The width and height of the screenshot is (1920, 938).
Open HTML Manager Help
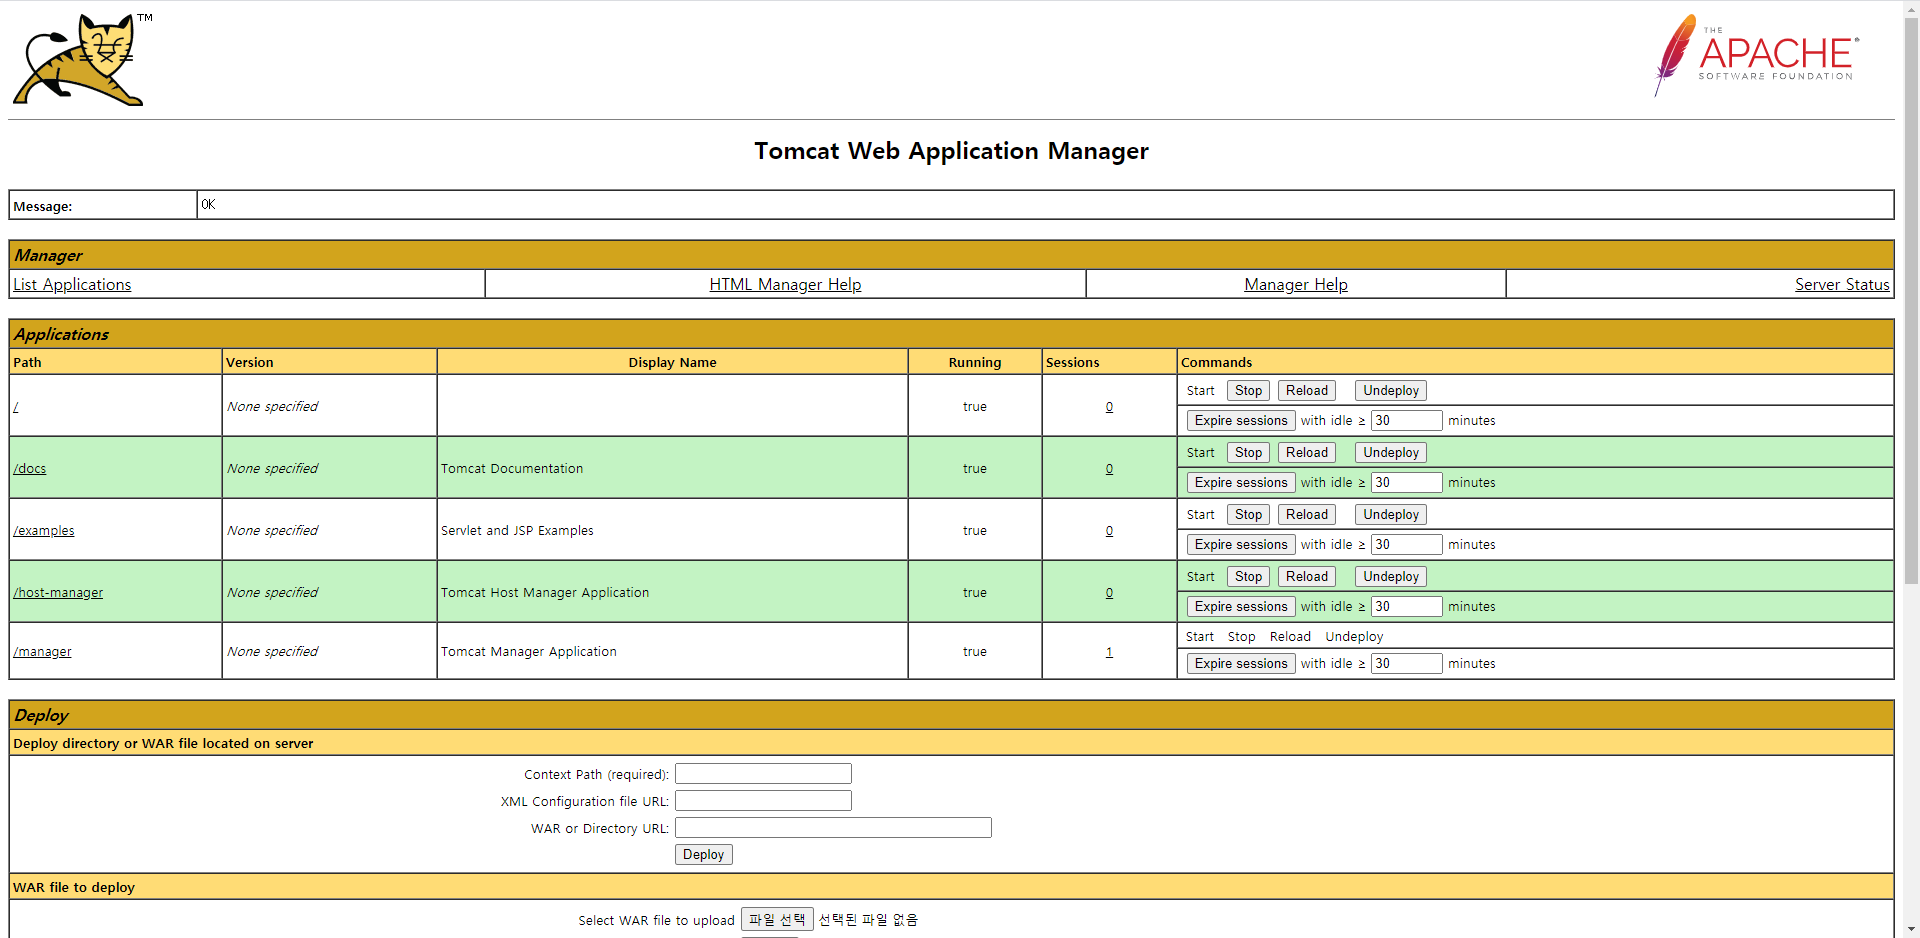(785, 285)
